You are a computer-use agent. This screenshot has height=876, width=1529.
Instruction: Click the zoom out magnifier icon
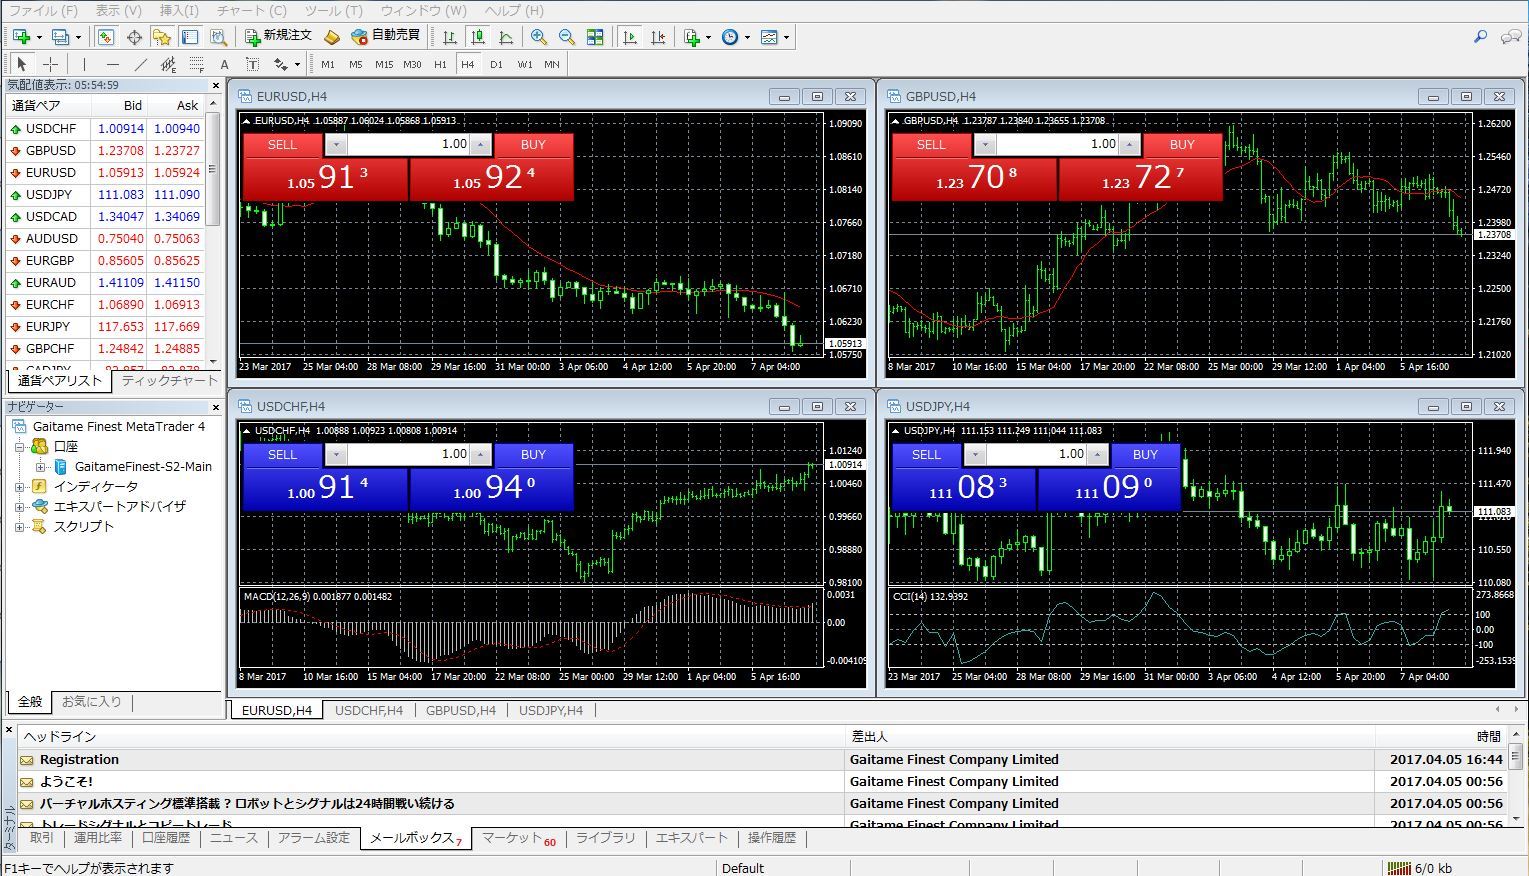(x=567, y=37)
